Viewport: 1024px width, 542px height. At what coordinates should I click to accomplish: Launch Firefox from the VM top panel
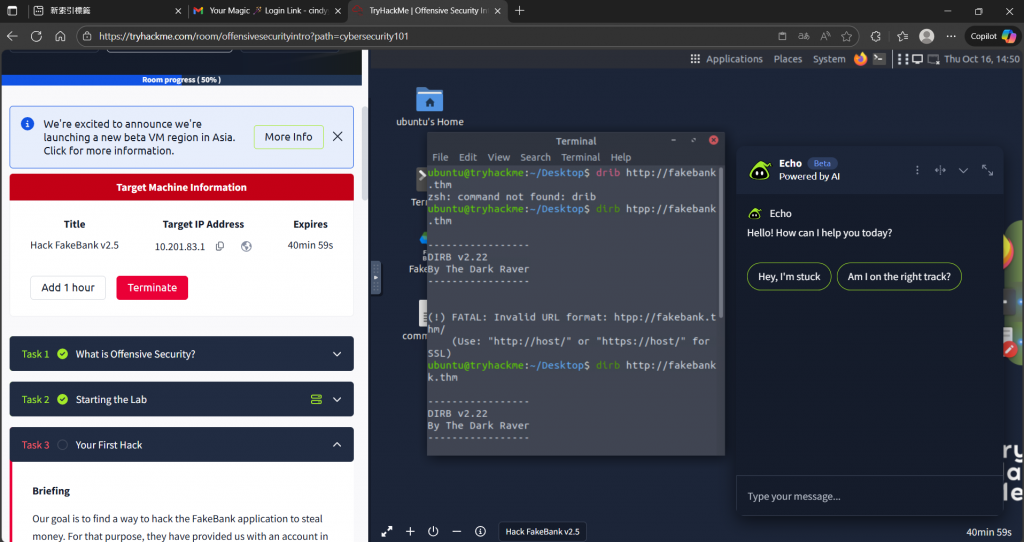coord(860,59)
